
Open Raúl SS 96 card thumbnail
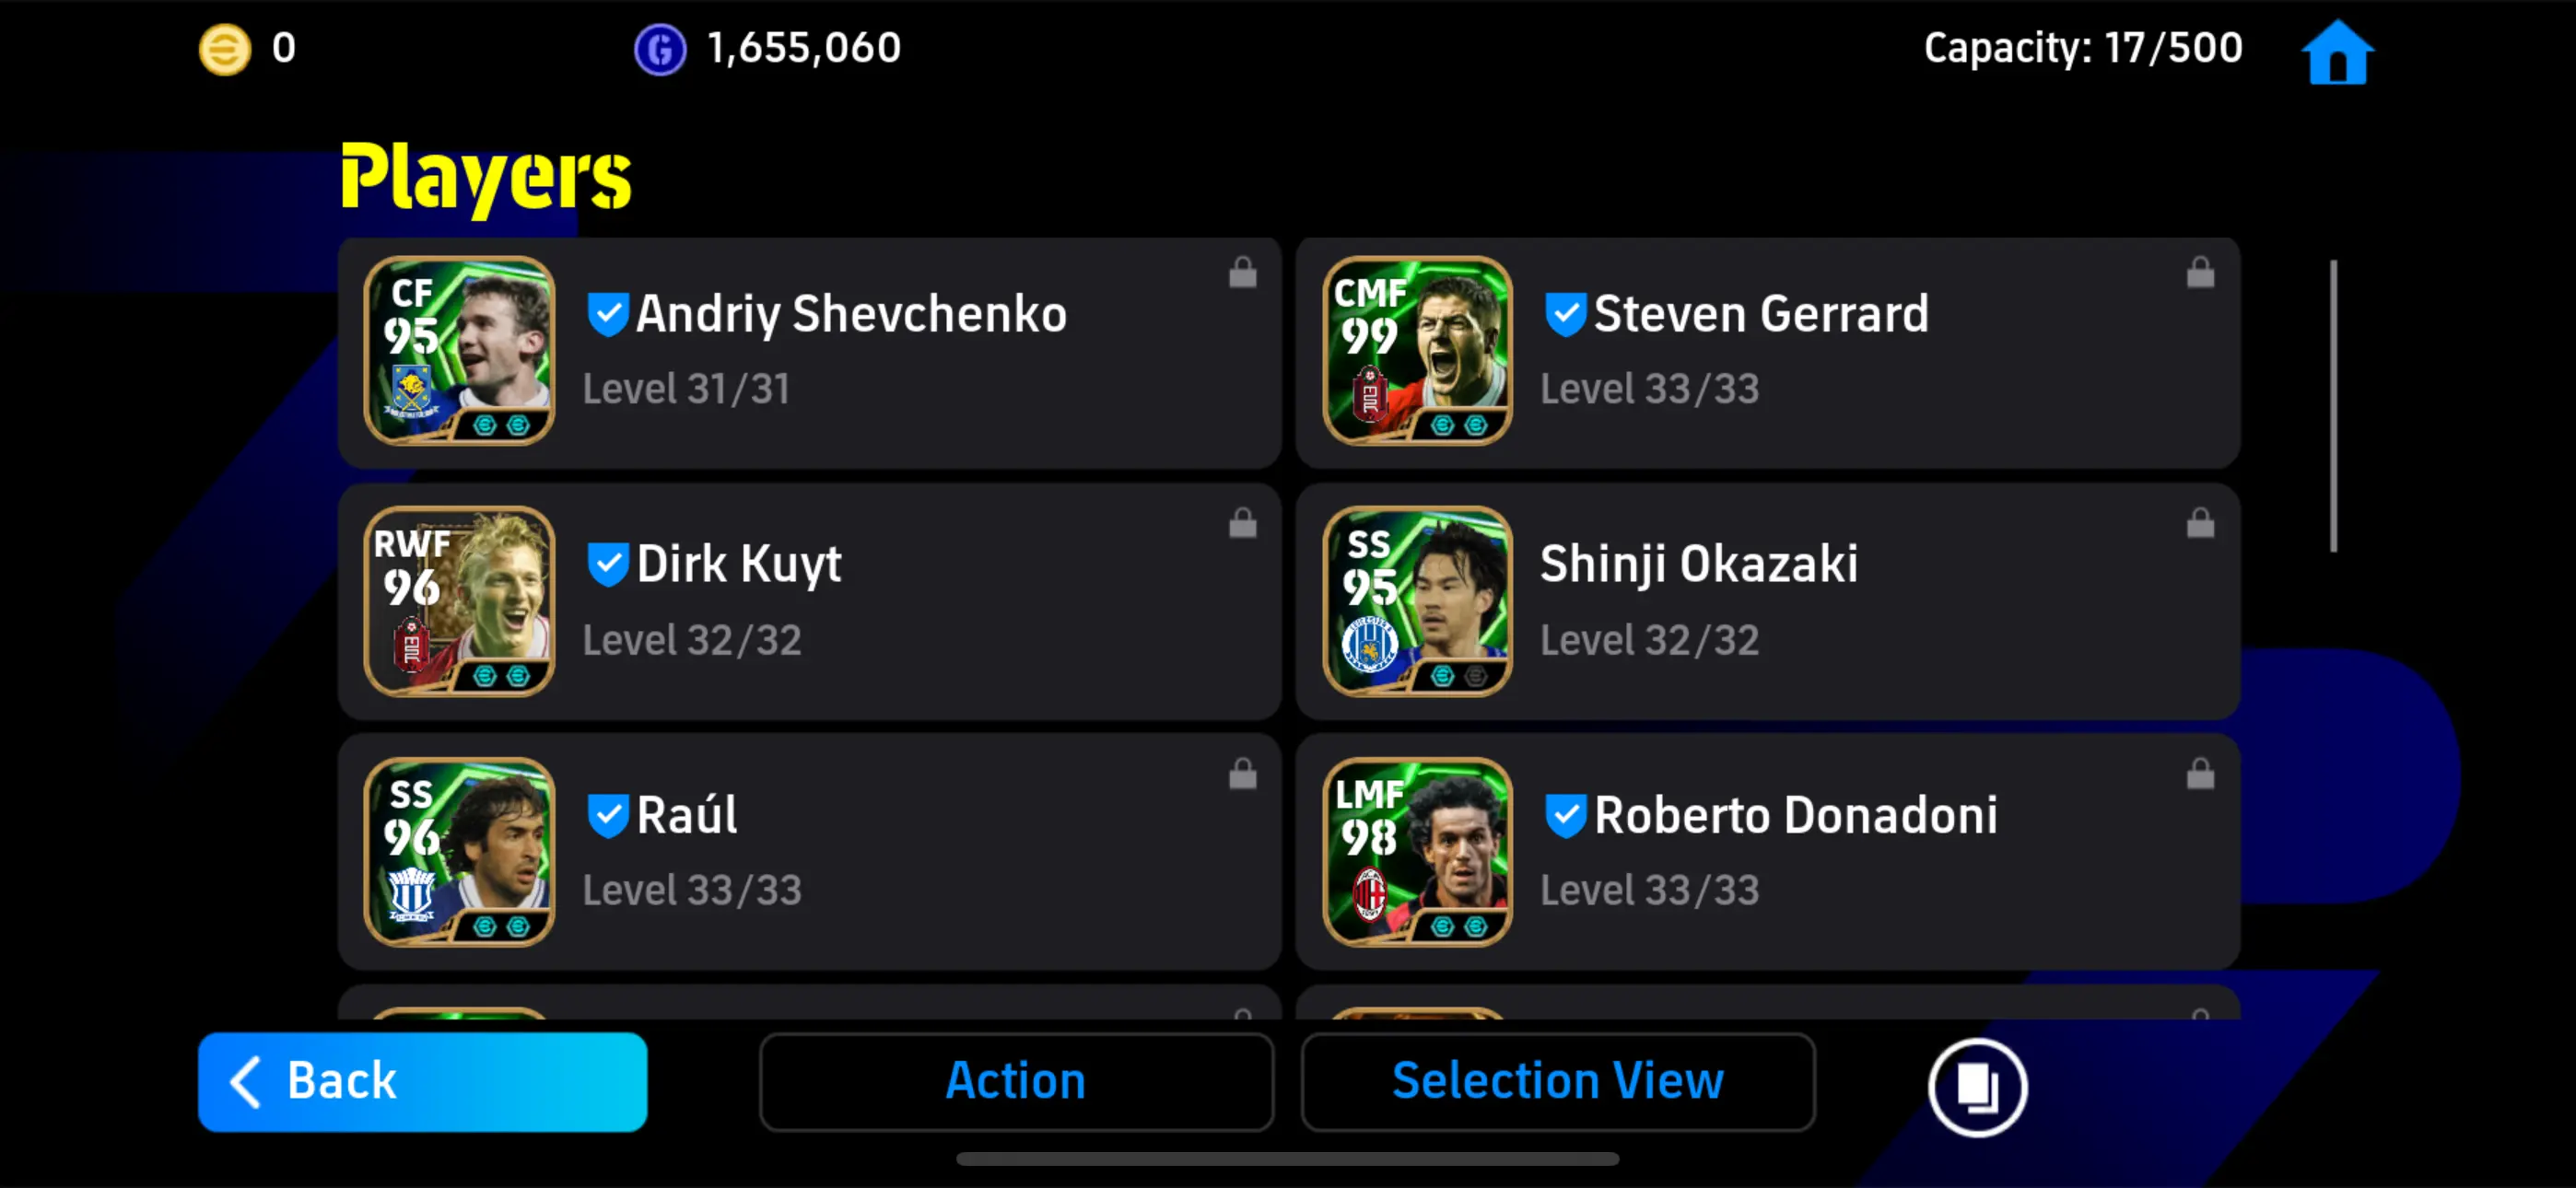459,852
